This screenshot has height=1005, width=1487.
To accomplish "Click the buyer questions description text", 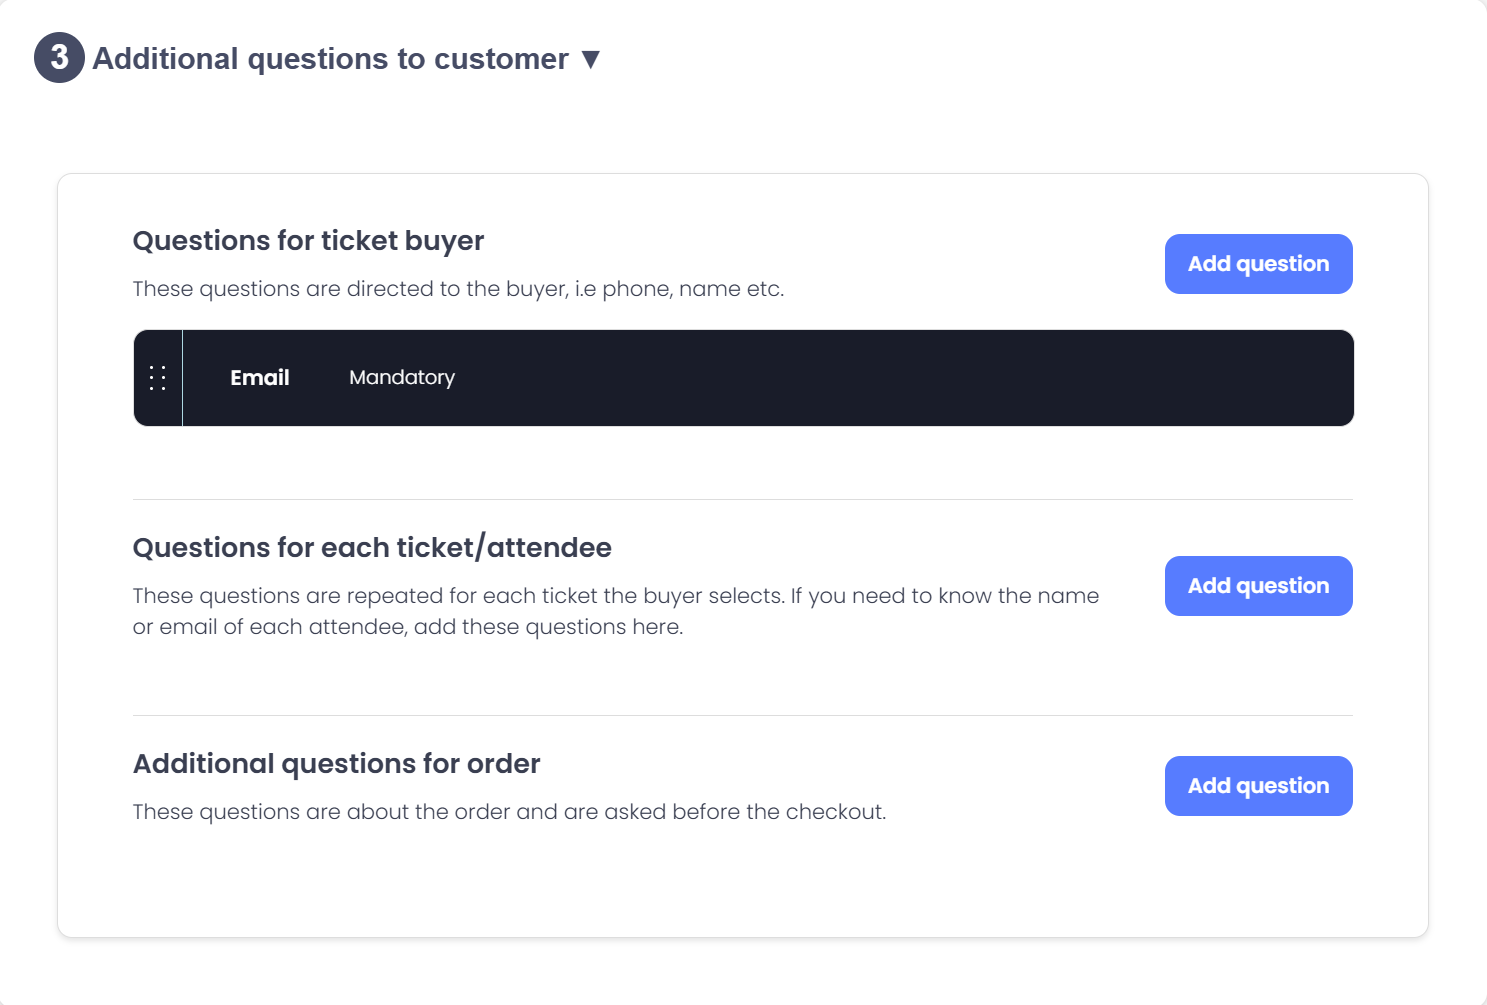I will [458, 289].
